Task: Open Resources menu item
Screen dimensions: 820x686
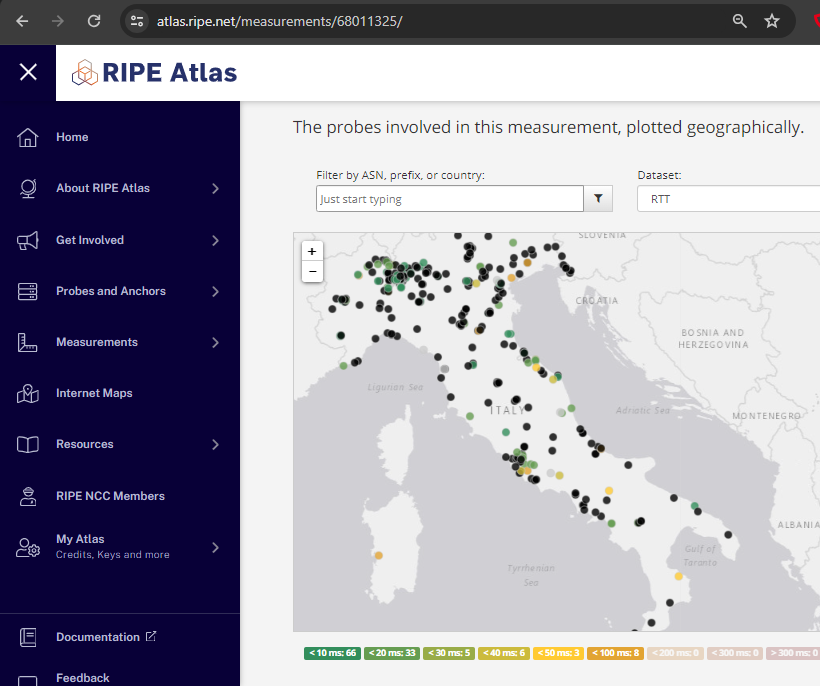Action: [x=85, y=444]
